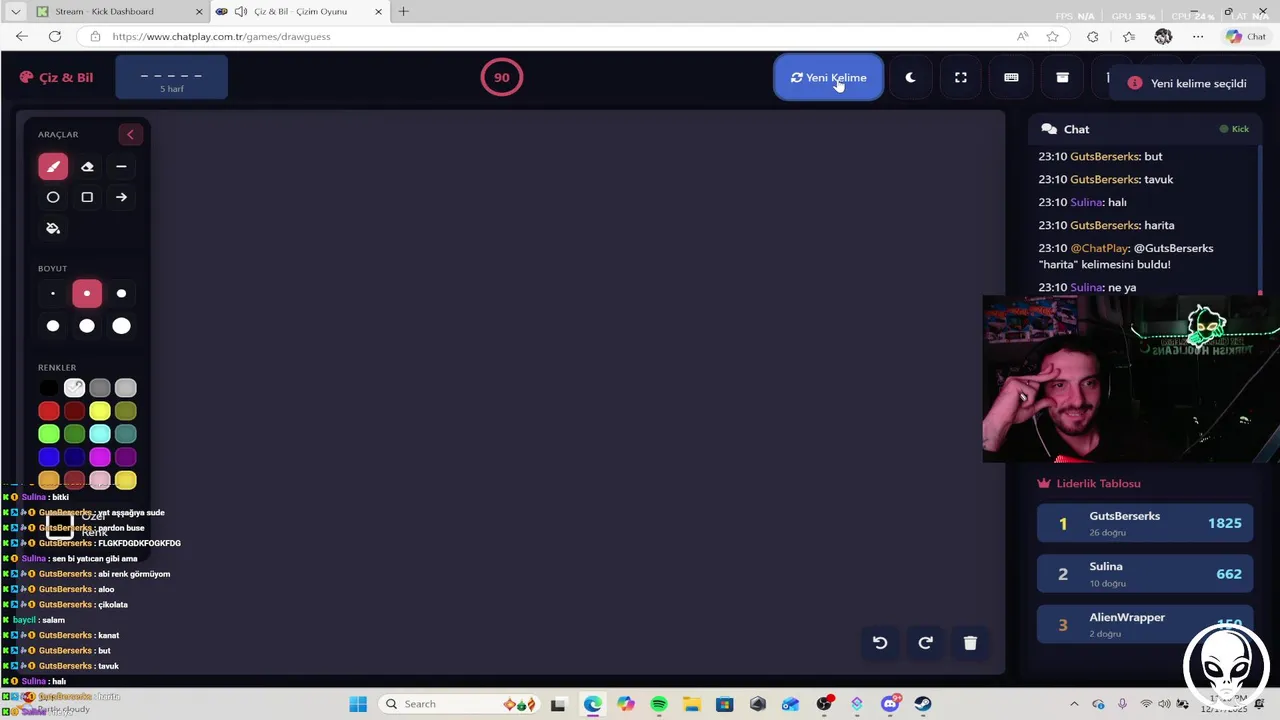The height and width of the screenshot is (720, 1280).
Task: Open the archive box icon in header
Action: click(1062, 77)
